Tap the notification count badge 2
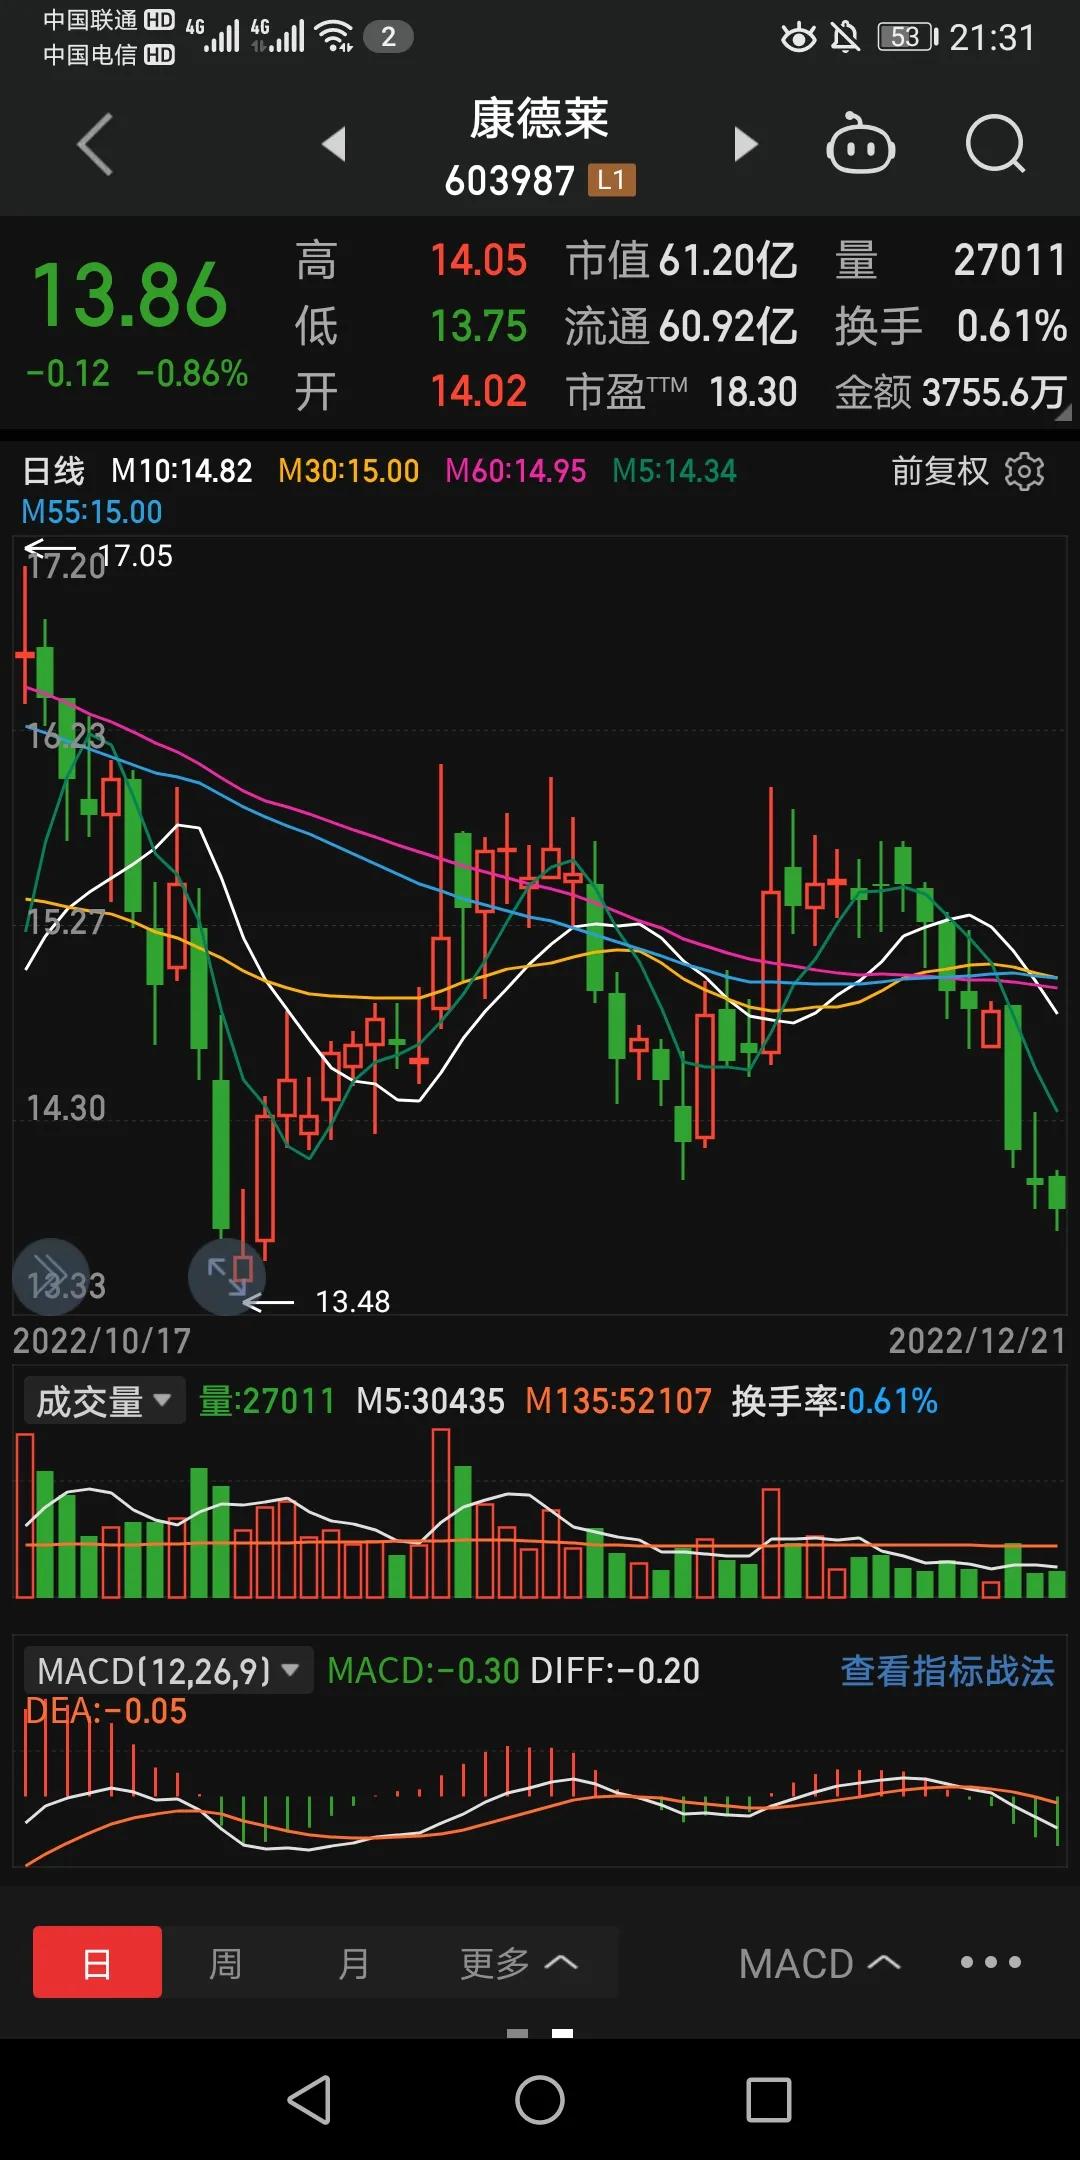Image resolution: width=1080 pixels, height=2160 pixels. click(x=388, y=37)
